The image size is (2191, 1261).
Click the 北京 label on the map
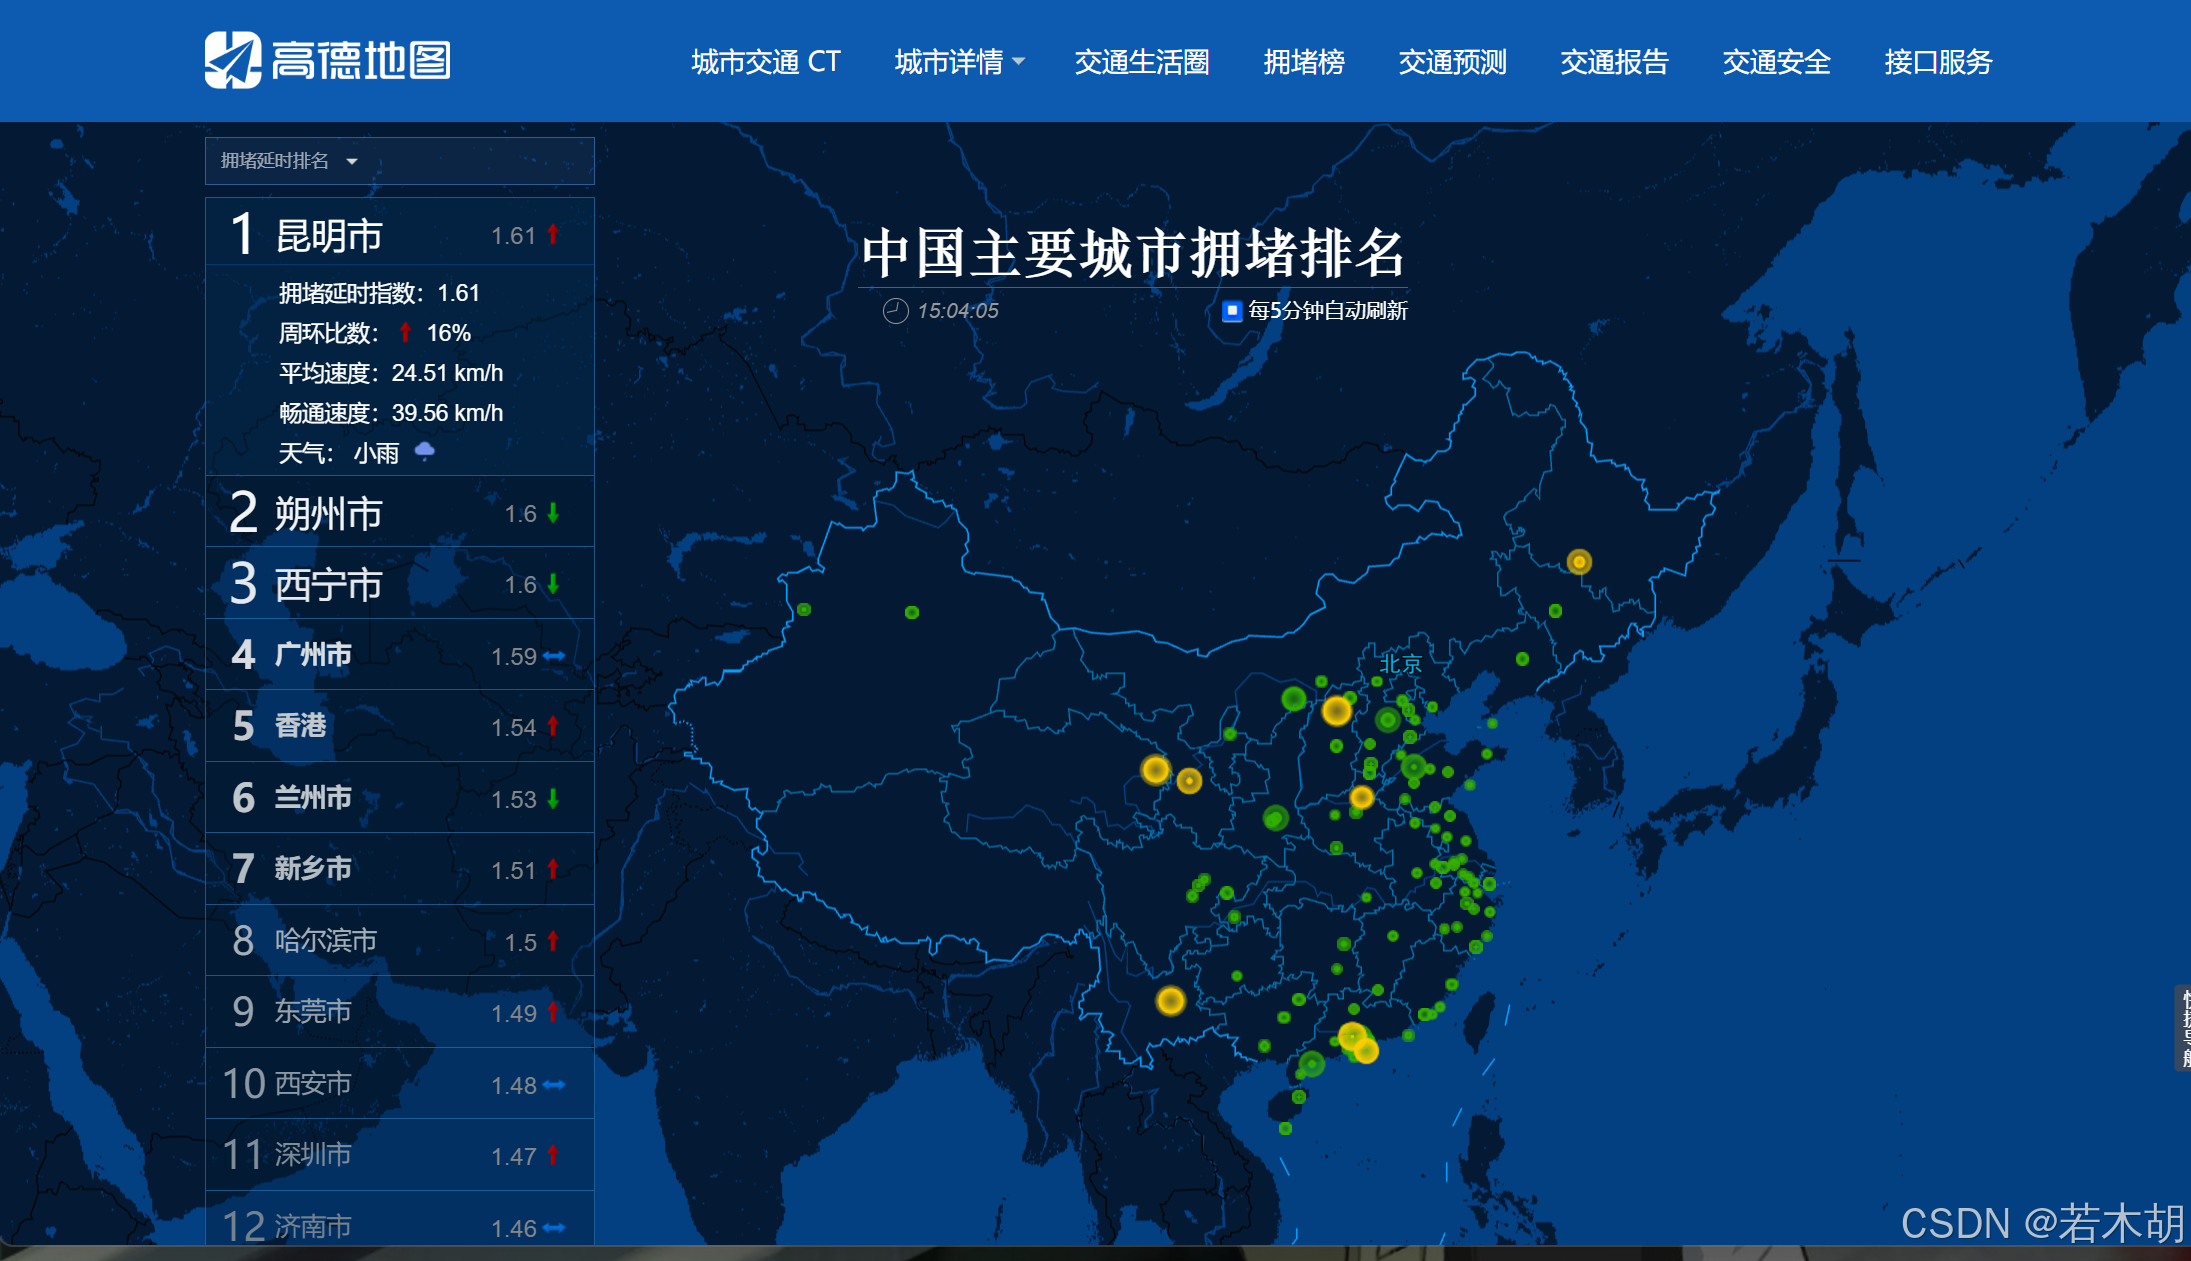pyautogui.click(x=1399, y=664)
